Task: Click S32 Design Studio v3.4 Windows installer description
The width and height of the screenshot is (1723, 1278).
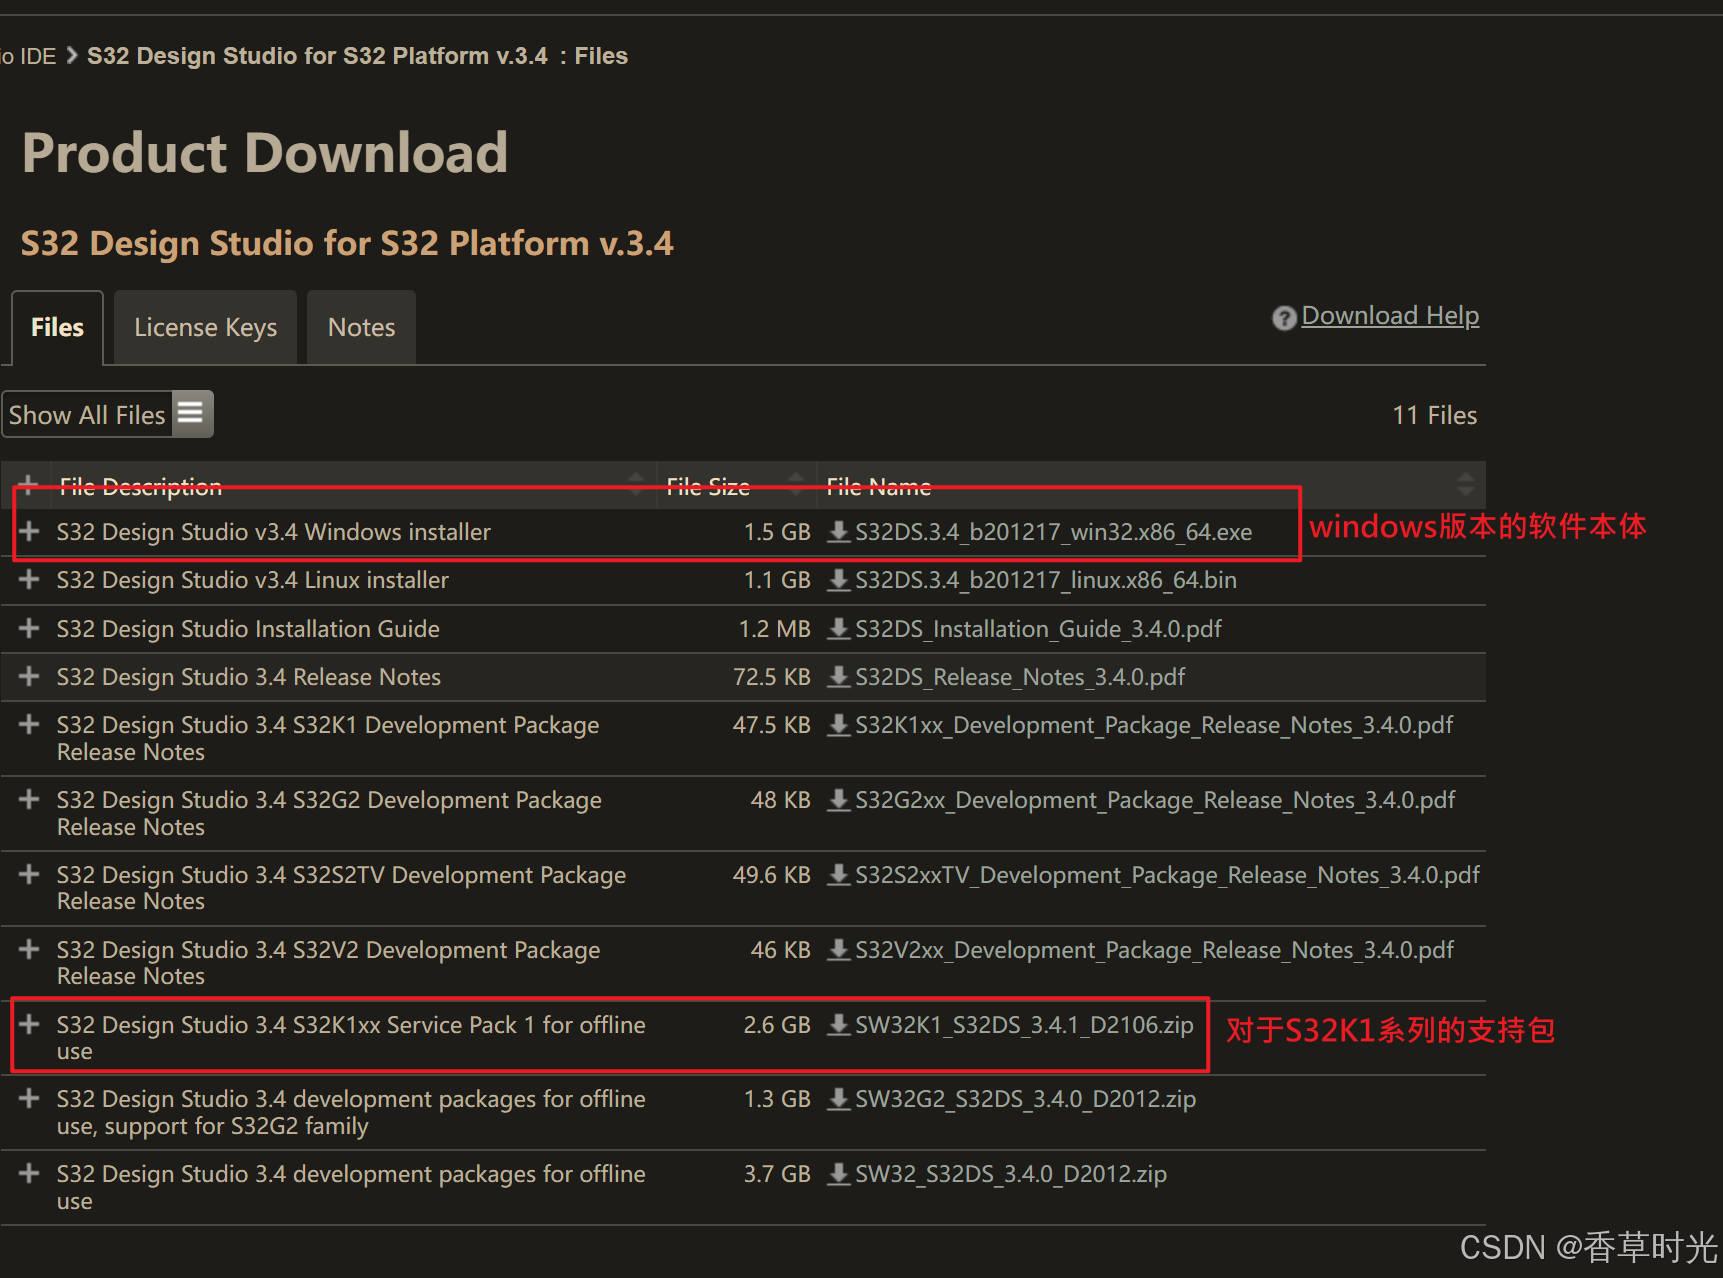Action: click(x=274, y=532)
